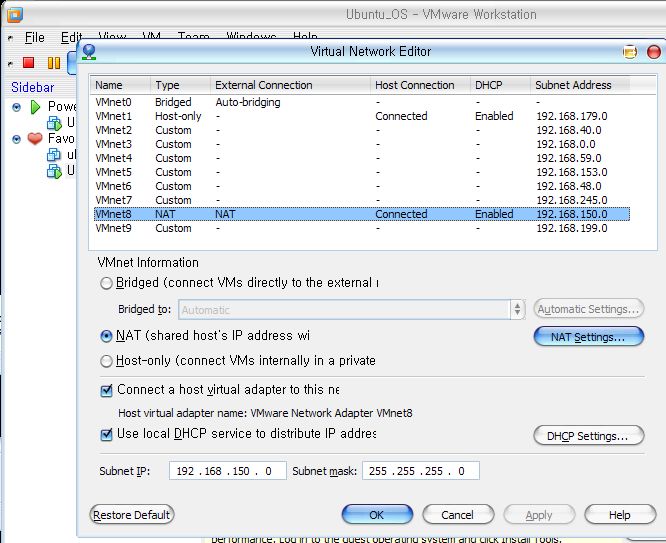Click the NAT Settings button
This screenshot has width=666, height=543.
pyautogui.click(x=589, y=337)
